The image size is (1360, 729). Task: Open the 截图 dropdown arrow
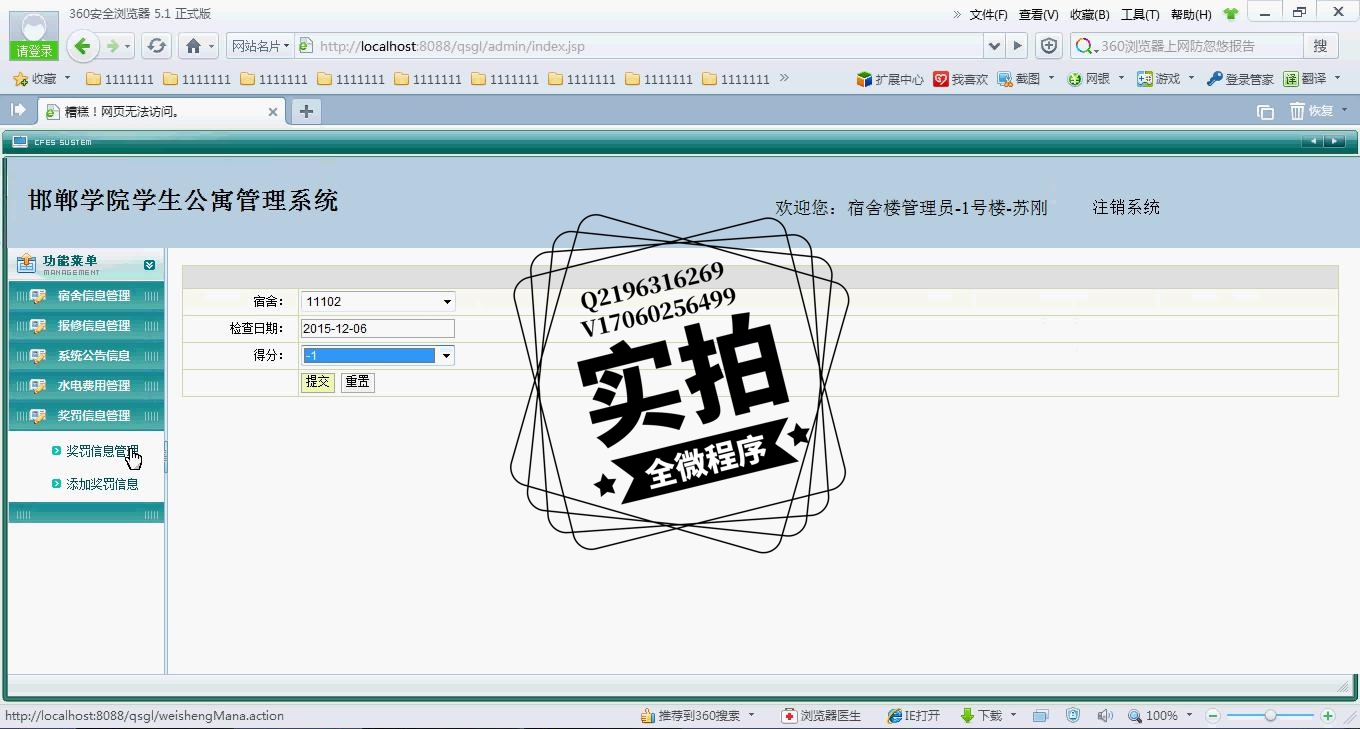tap(1051, 79)
